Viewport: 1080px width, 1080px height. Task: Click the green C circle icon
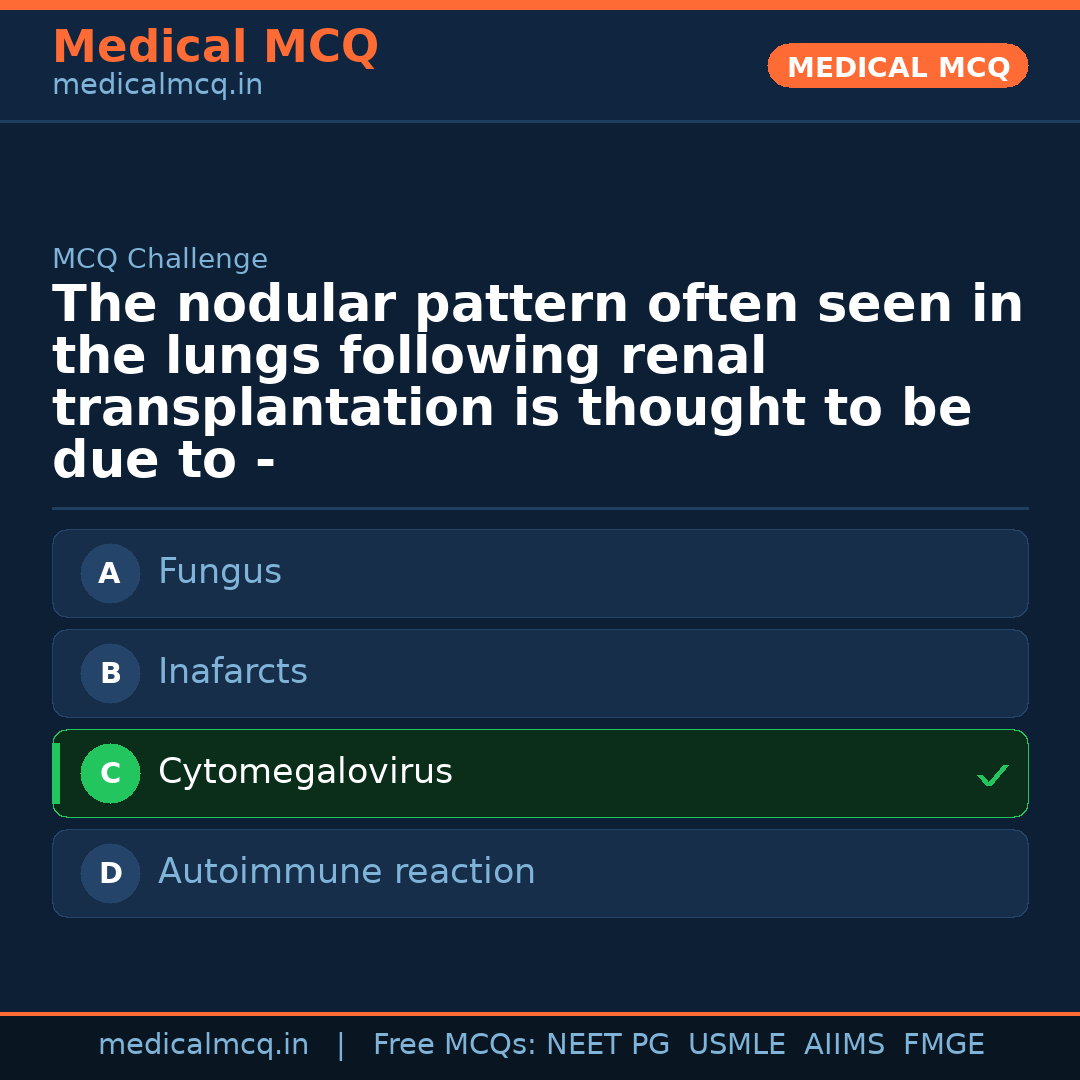[110, 773]
